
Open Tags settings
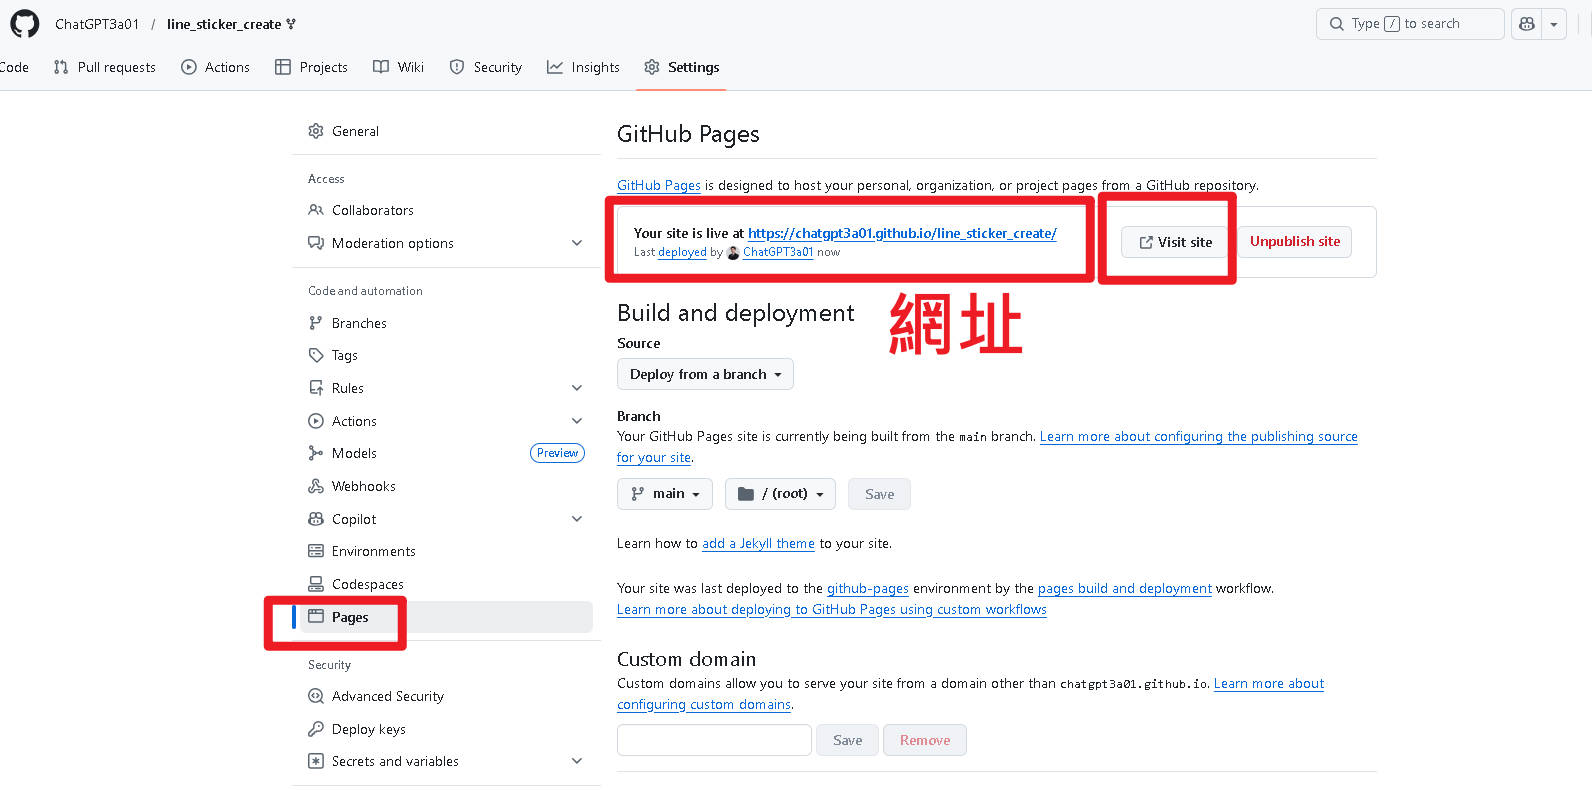coord(446,355)
